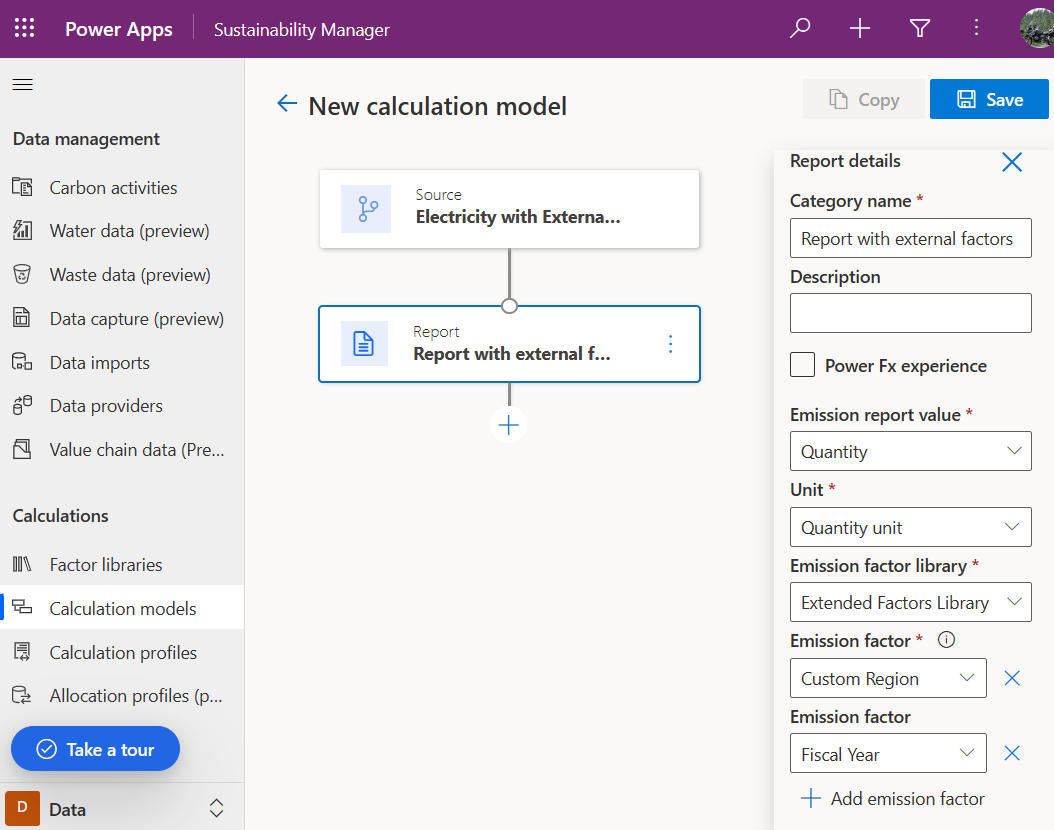
Task: Click Sustainability Manager app name
Action: 302,30
